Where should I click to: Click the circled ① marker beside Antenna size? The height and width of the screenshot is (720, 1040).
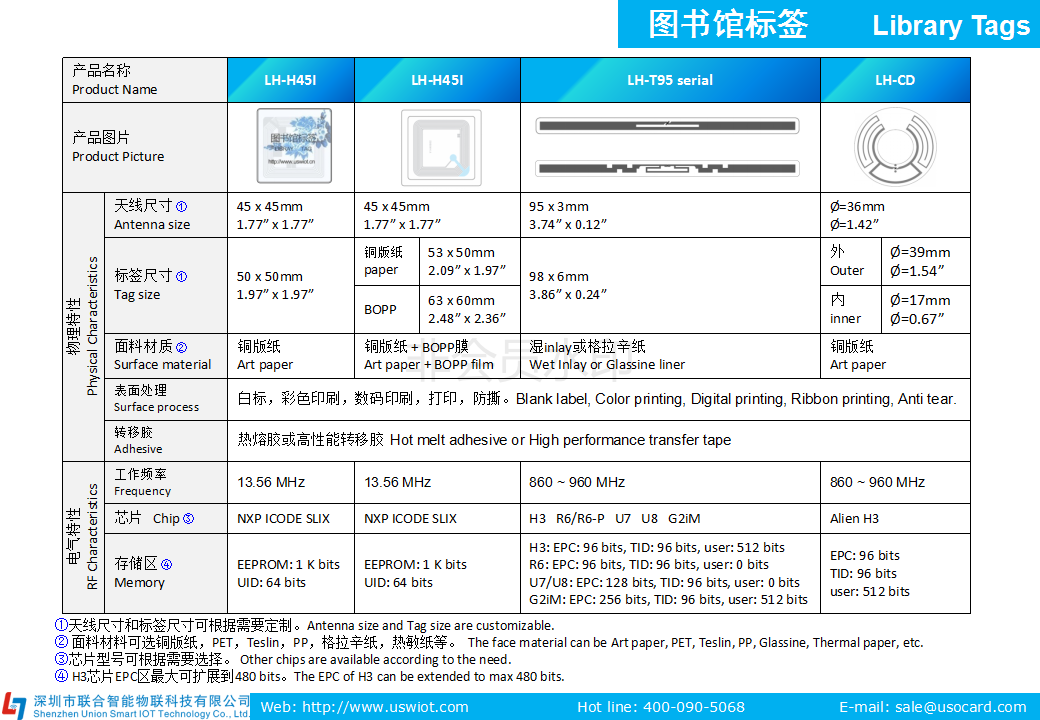[x=181, y=207]
